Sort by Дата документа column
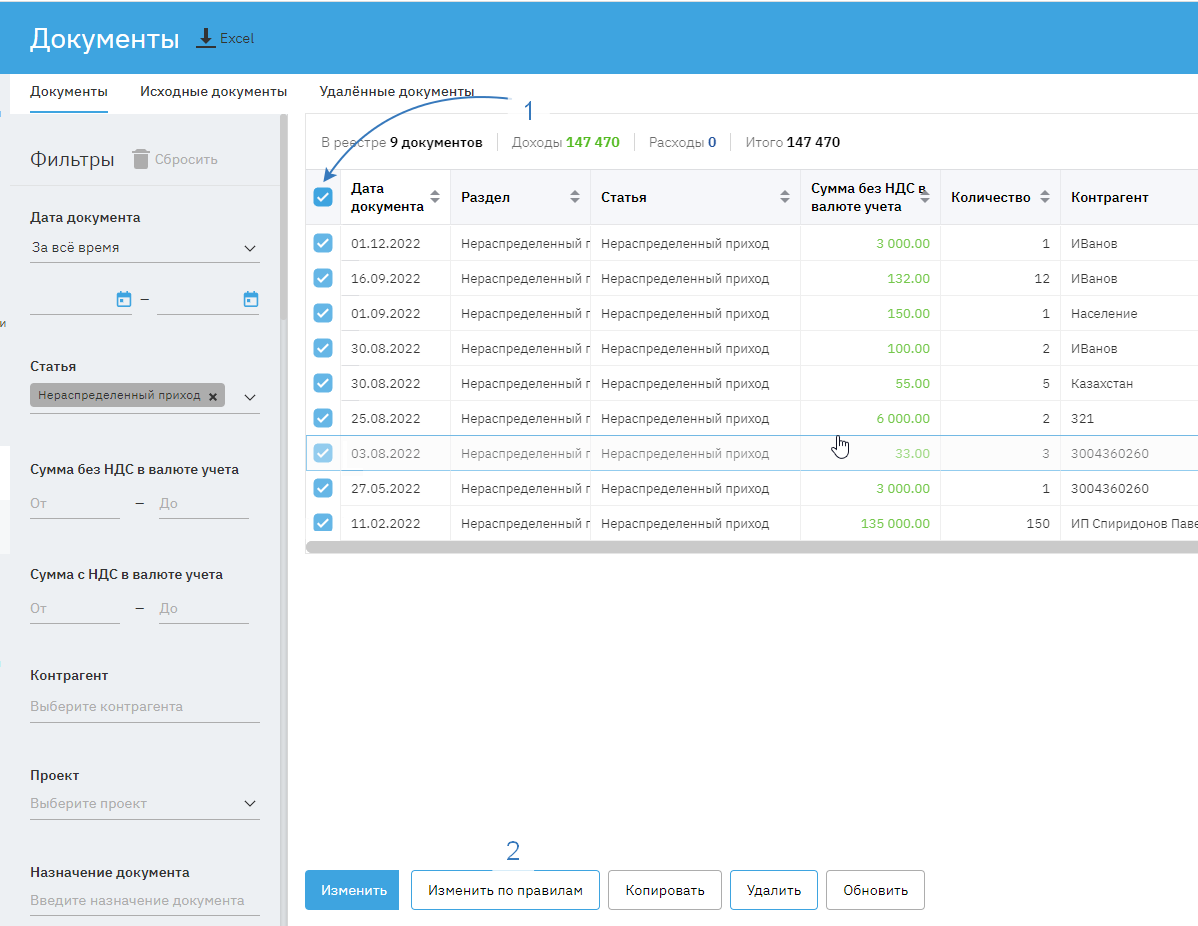Screen dimensions: 1198x926 [435, 197]
